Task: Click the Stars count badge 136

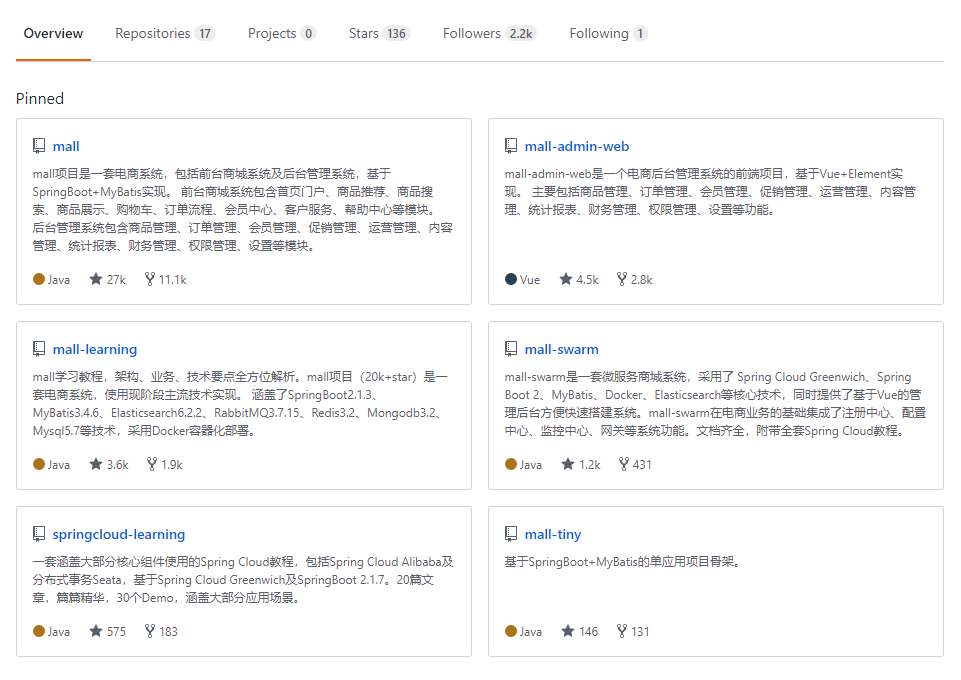Action: 397,34
